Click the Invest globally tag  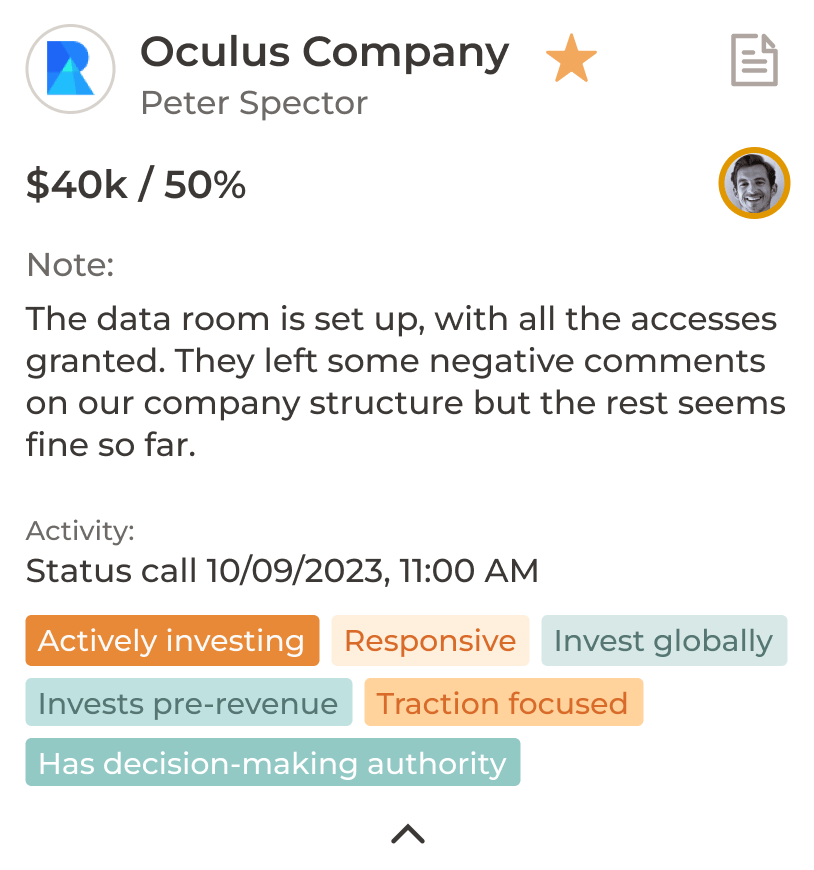(664, 640)
